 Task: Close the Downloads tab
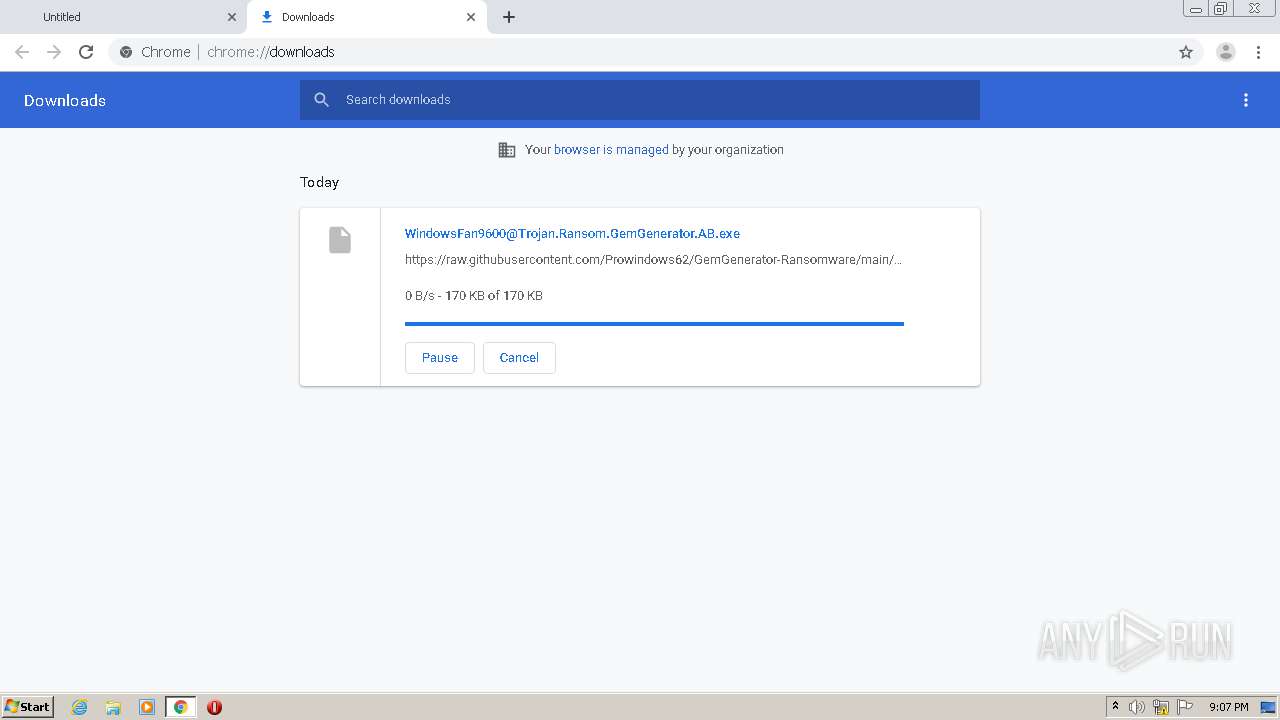[x=471, y=17]
